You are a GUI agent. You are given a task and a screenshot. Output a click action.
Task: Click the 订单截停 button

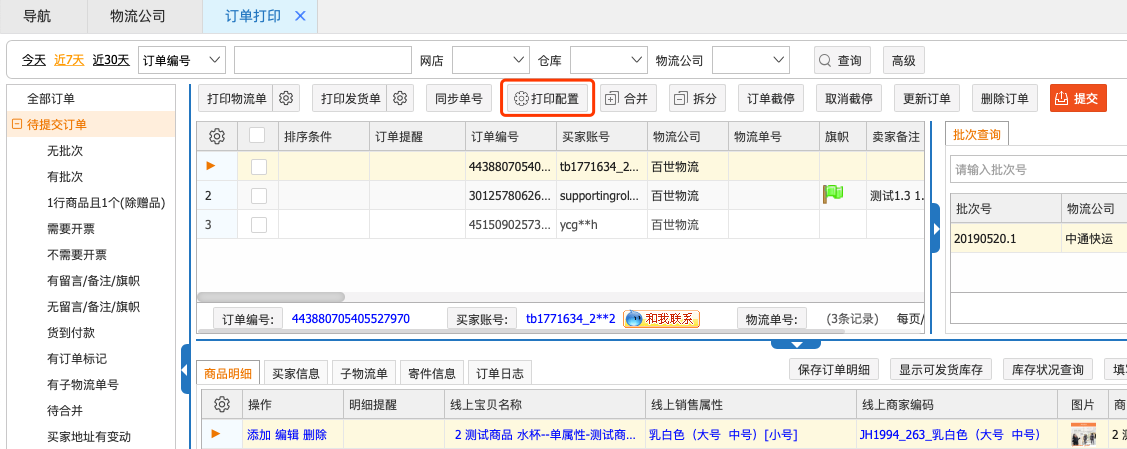coord(770,98)
